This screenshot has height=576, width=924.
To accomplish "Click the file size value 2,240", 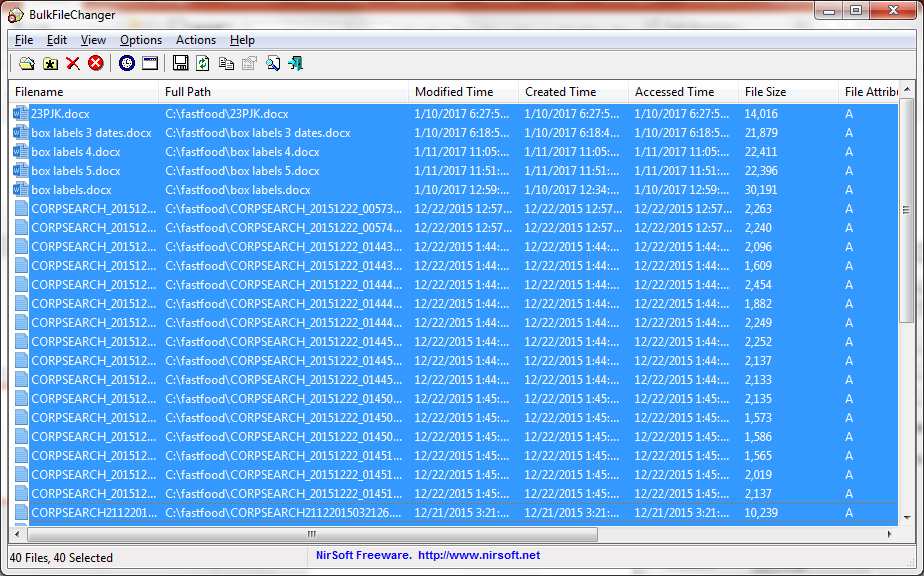I will click(x=758, y=228).
